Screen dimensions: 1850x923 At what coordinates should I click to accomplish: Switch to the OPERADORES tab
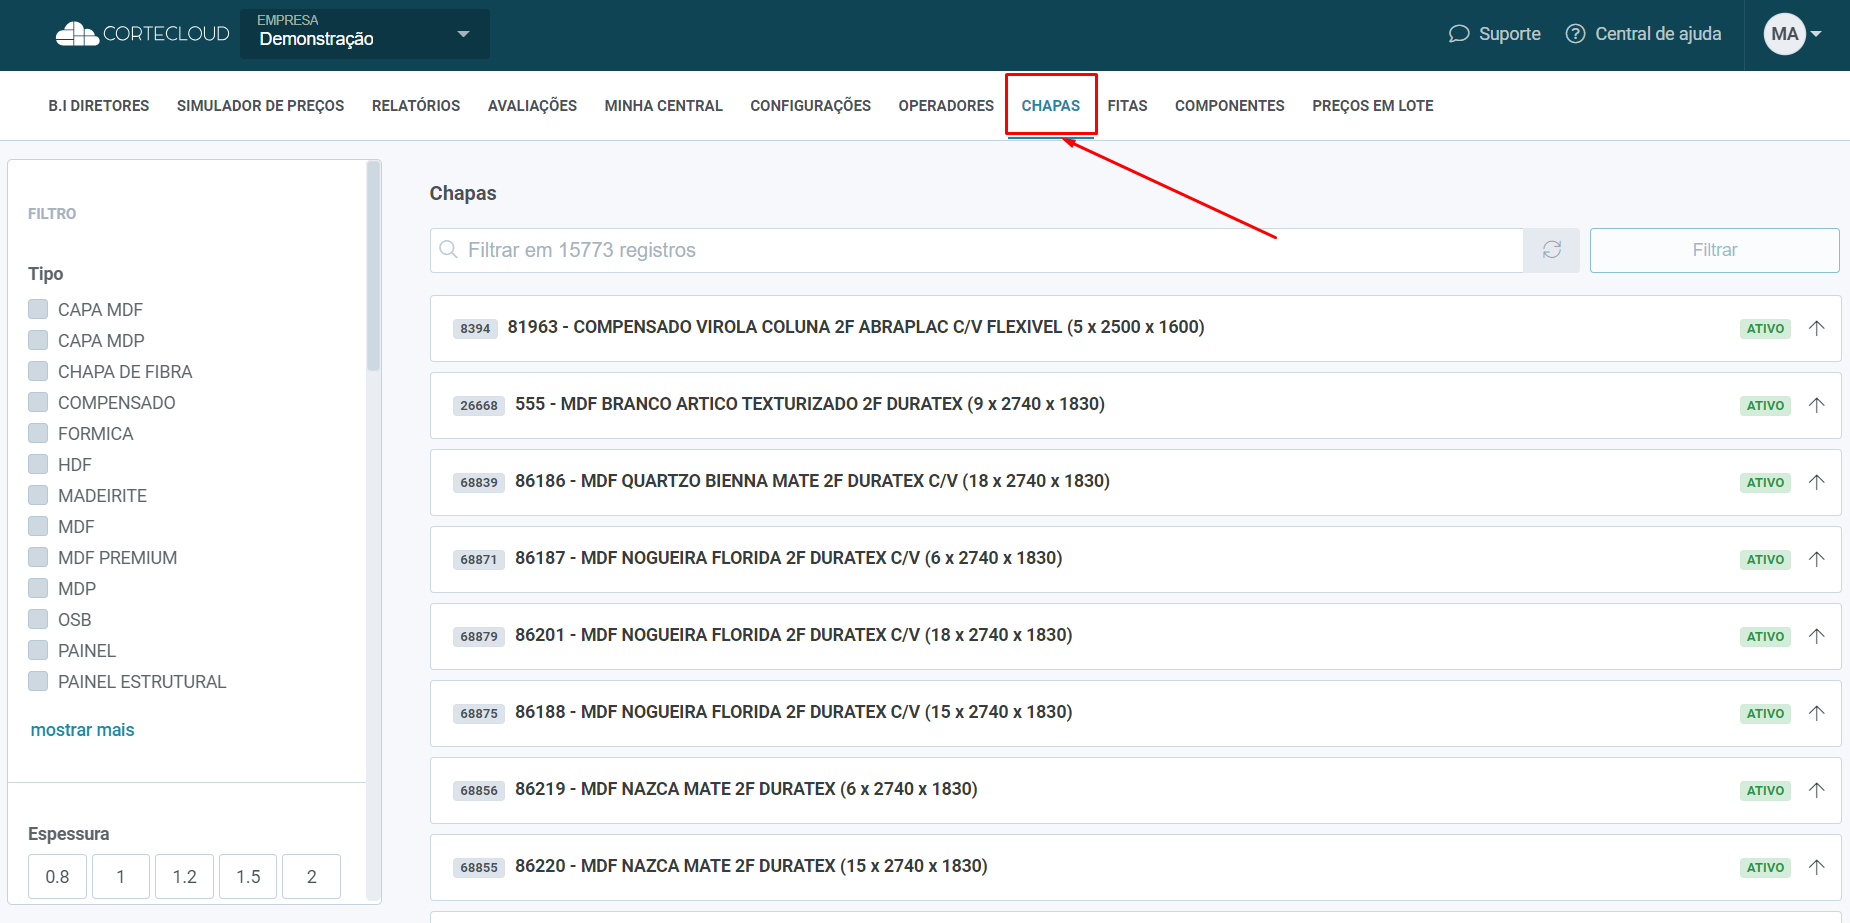pos(946,106)
